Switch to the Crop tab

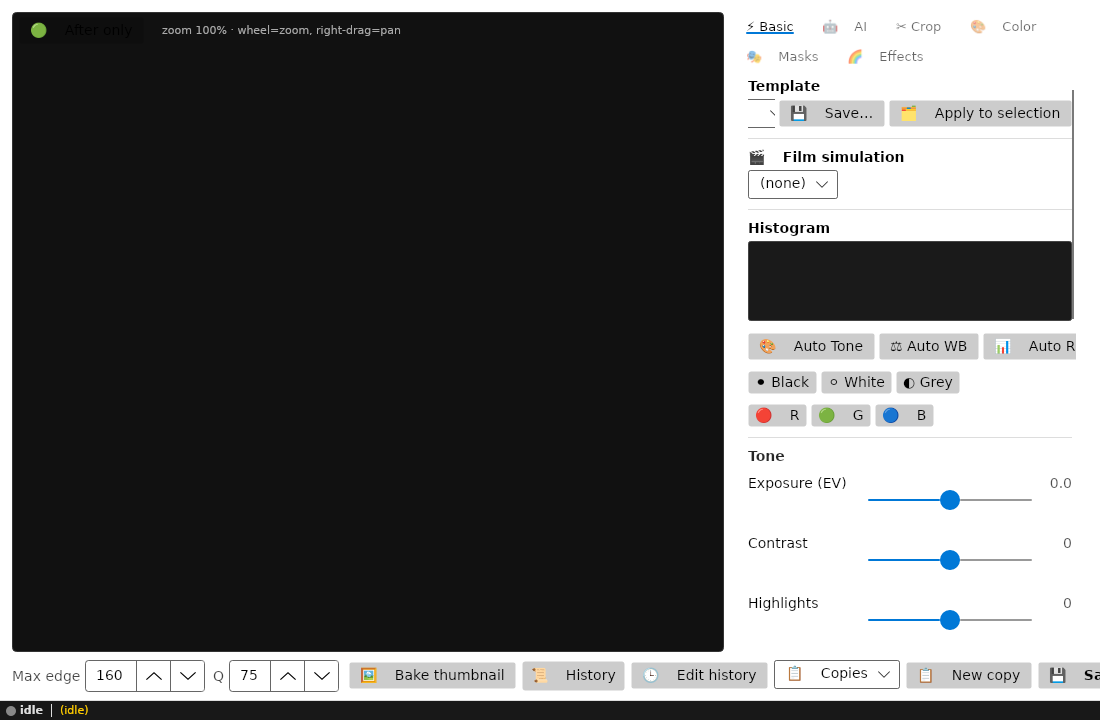pyautogui.click(x=918, y=27)
